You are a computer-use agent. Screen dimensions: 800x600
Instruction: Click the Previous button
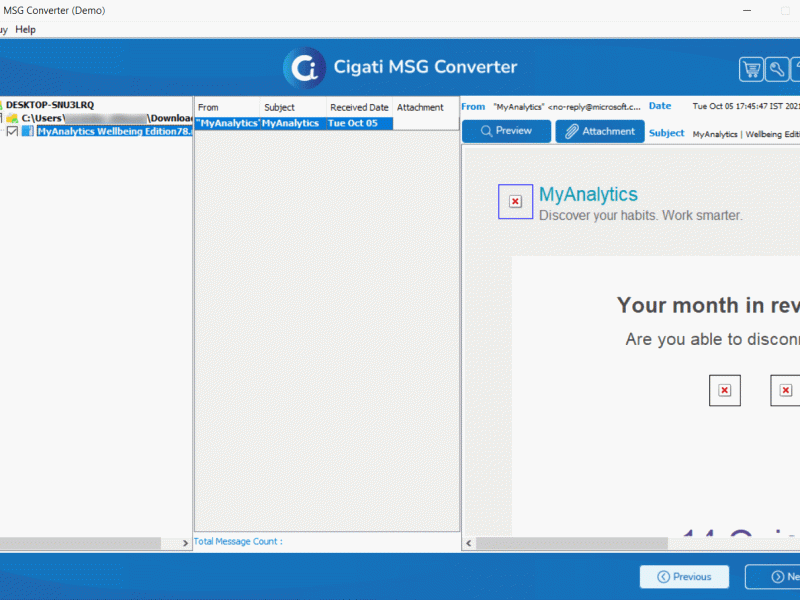684,577
